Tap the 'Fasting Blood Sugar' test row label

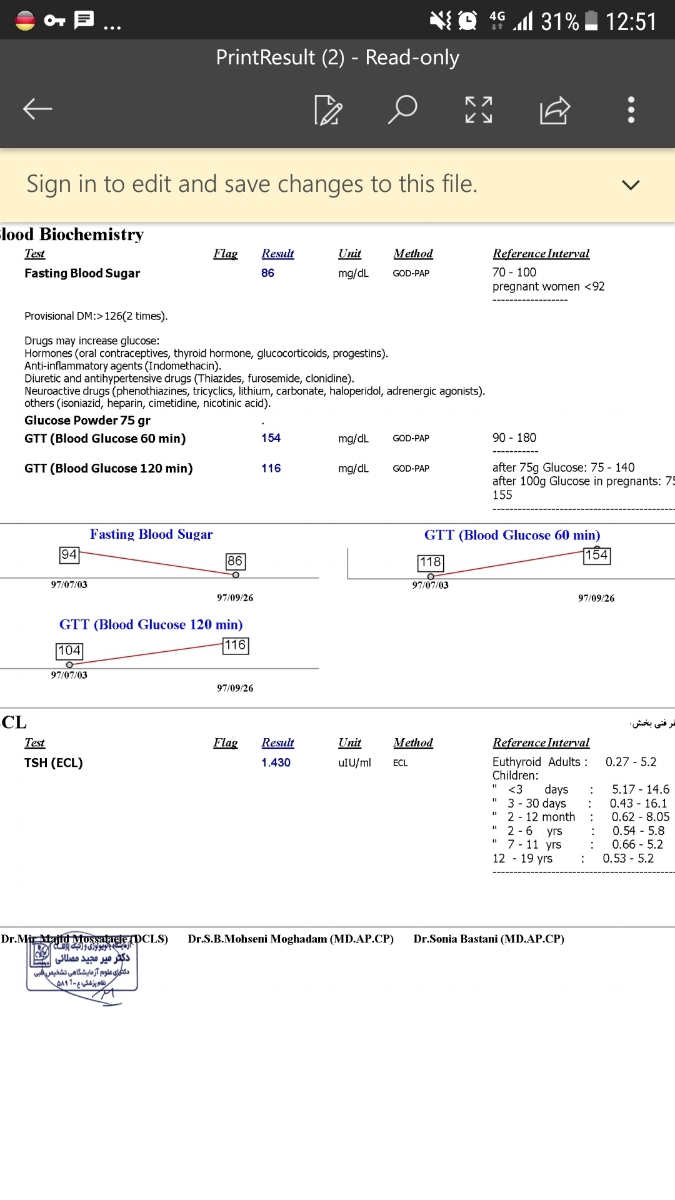coord(82,273)
